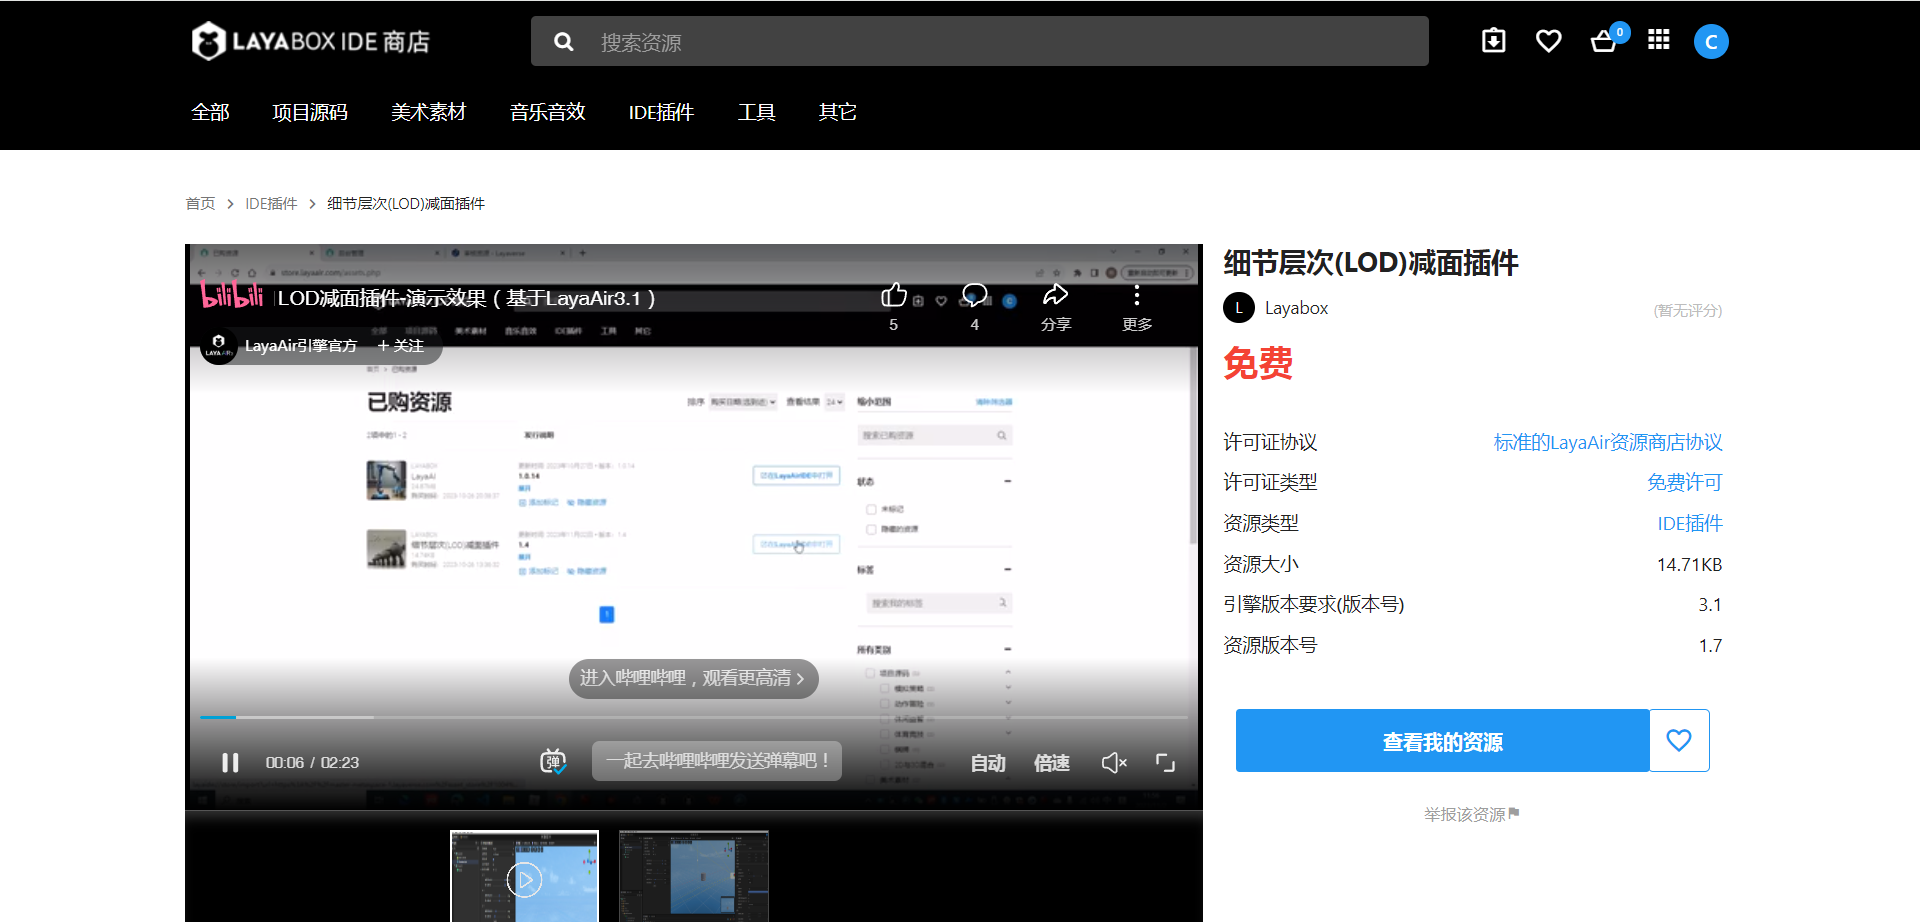Click Layabox publisher avatar
The image size is (1920, 922).
pos(1239,308)
